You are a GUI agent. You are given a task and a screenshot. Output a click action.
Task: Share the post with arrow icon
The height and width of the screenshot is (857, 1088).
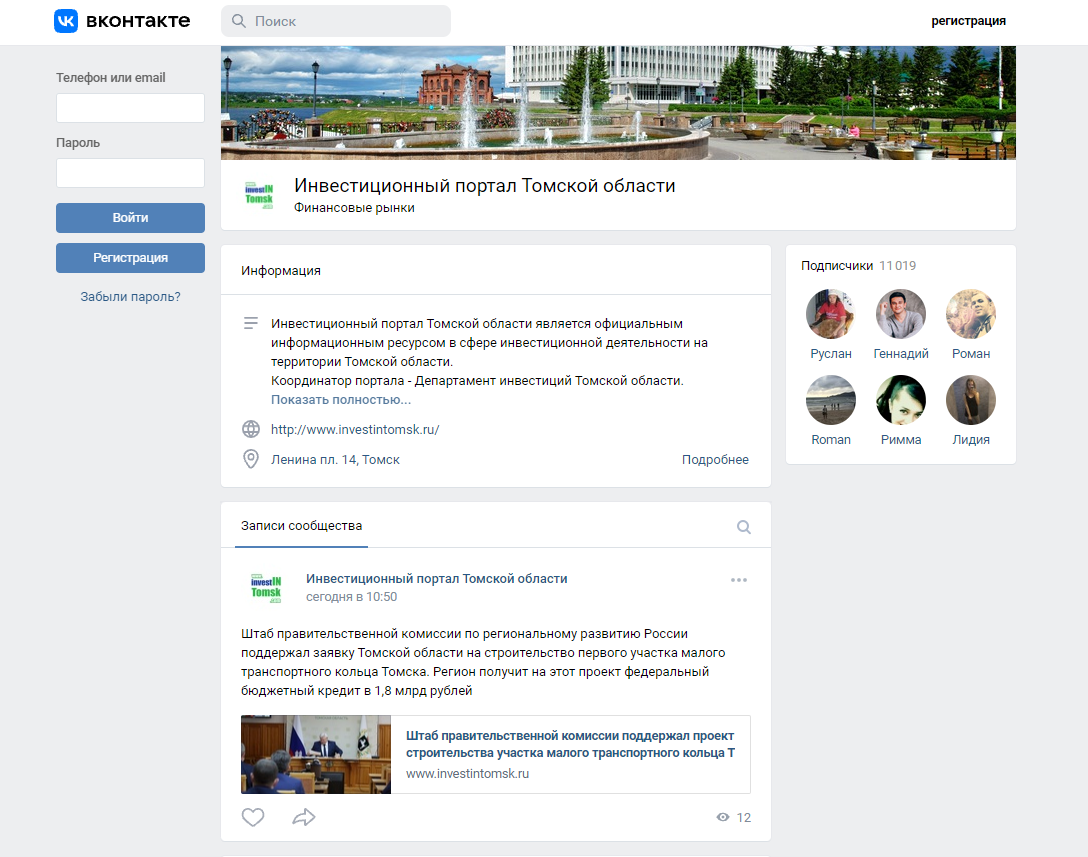click(304, 817)
